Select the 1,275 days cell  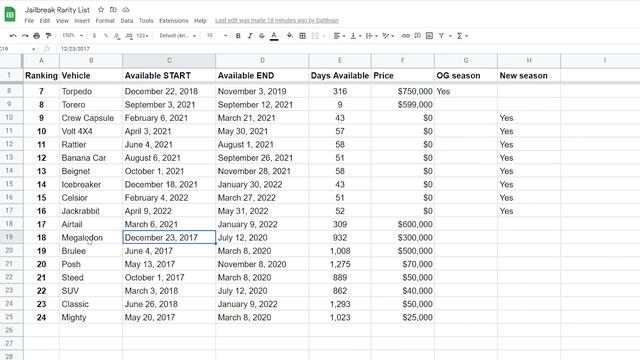340,264
